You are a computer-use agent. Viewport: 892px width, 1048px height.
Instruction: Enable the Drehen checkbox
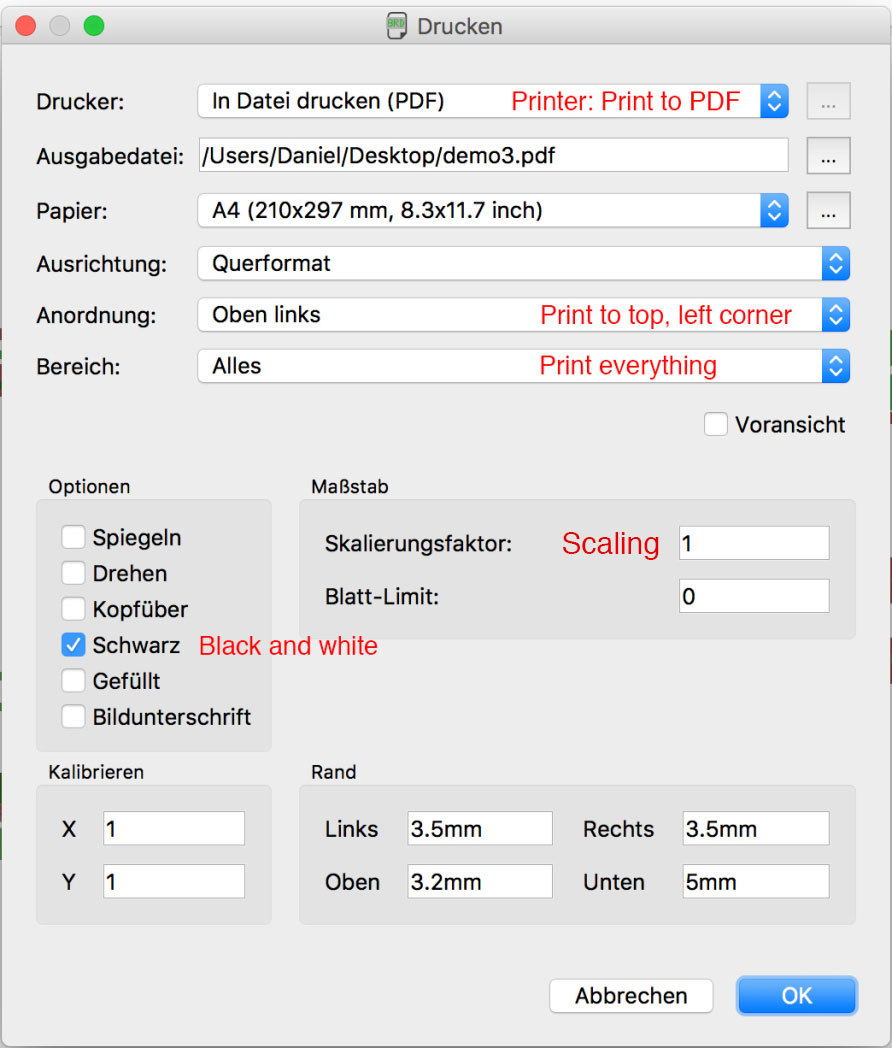[x=73, y=574]
